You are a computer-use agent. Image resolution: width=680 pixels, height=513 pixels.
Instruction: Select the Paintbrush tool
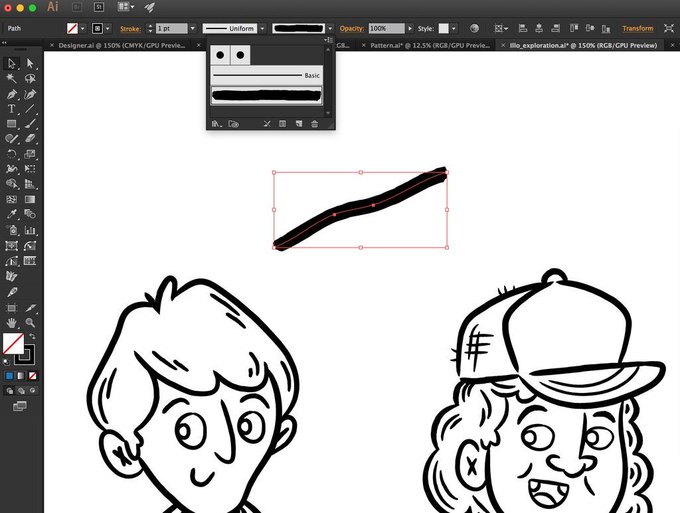[30, 124]
